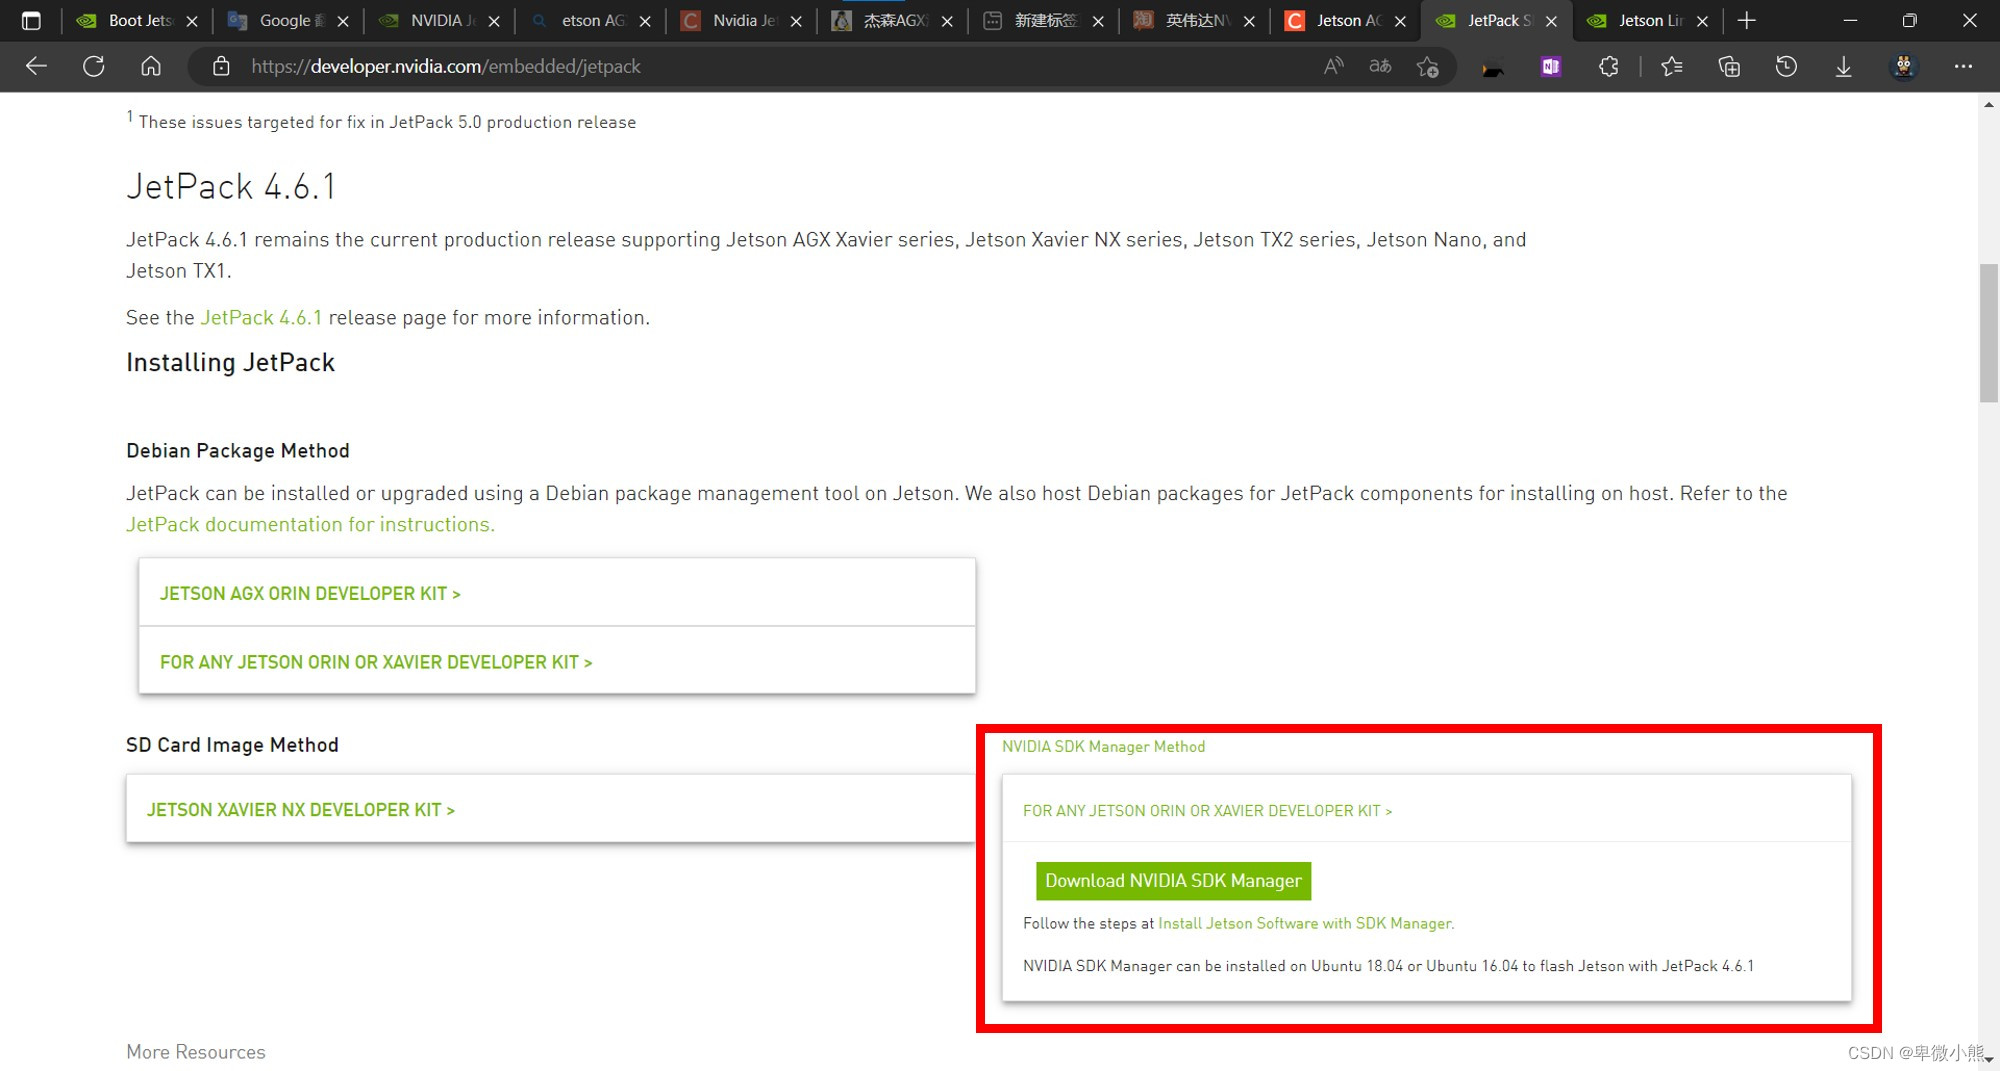Click the More Resources heading

point(196,1052)
